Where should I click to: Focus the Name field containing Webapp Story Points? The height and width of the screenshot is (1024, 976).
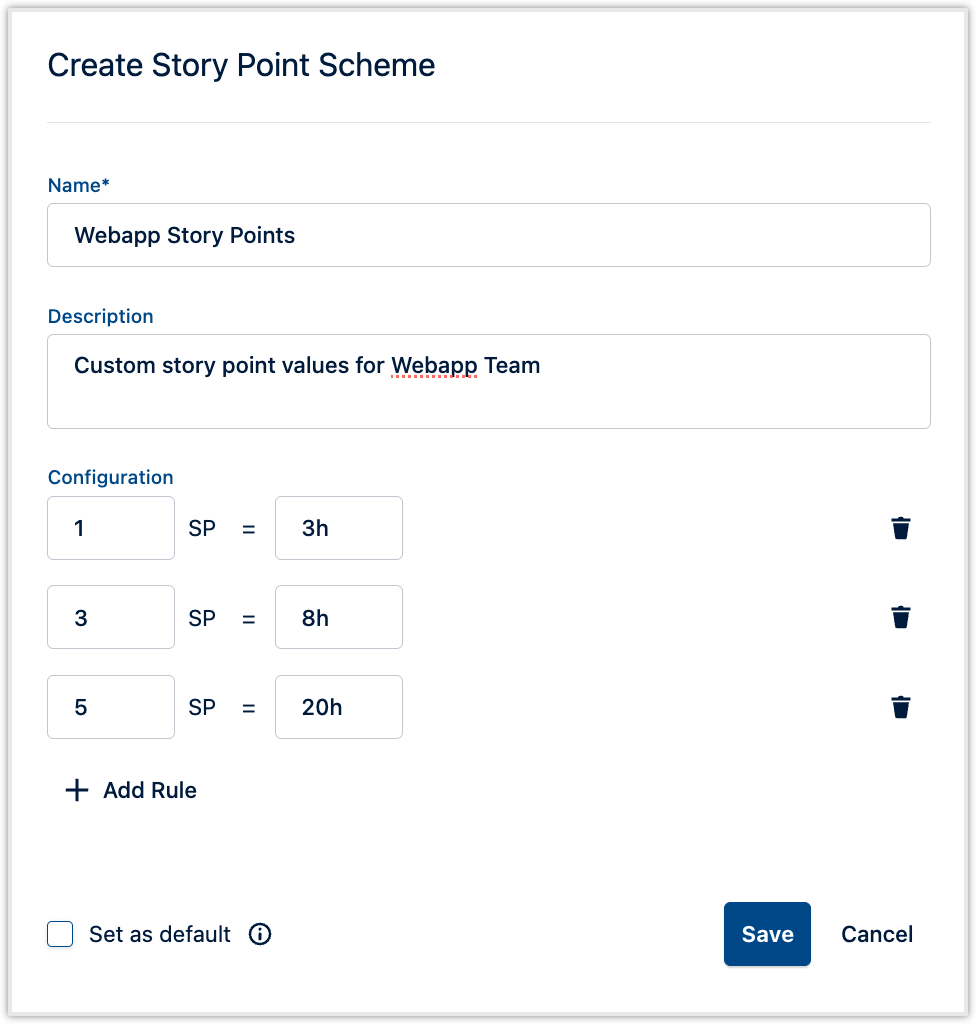pyautogui.click(x=488, y=235)
